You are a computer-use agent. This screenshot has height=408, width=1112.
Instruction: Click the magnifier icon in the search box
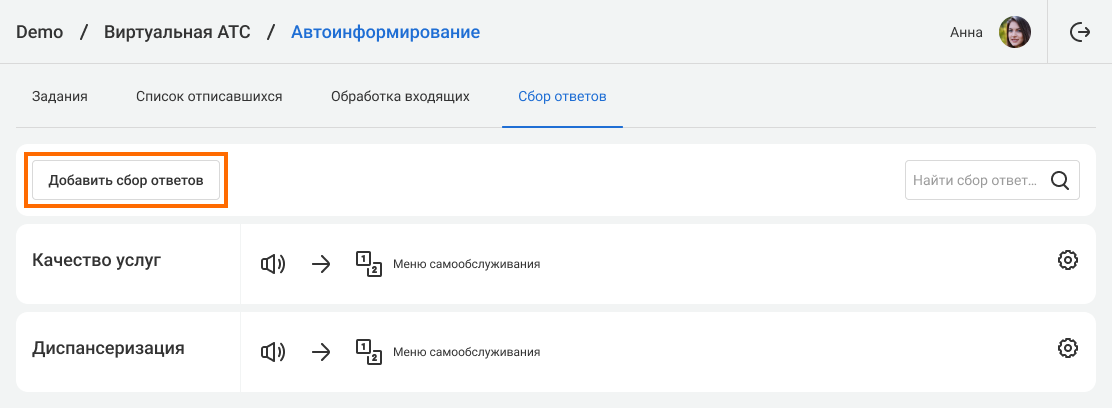1060,181
